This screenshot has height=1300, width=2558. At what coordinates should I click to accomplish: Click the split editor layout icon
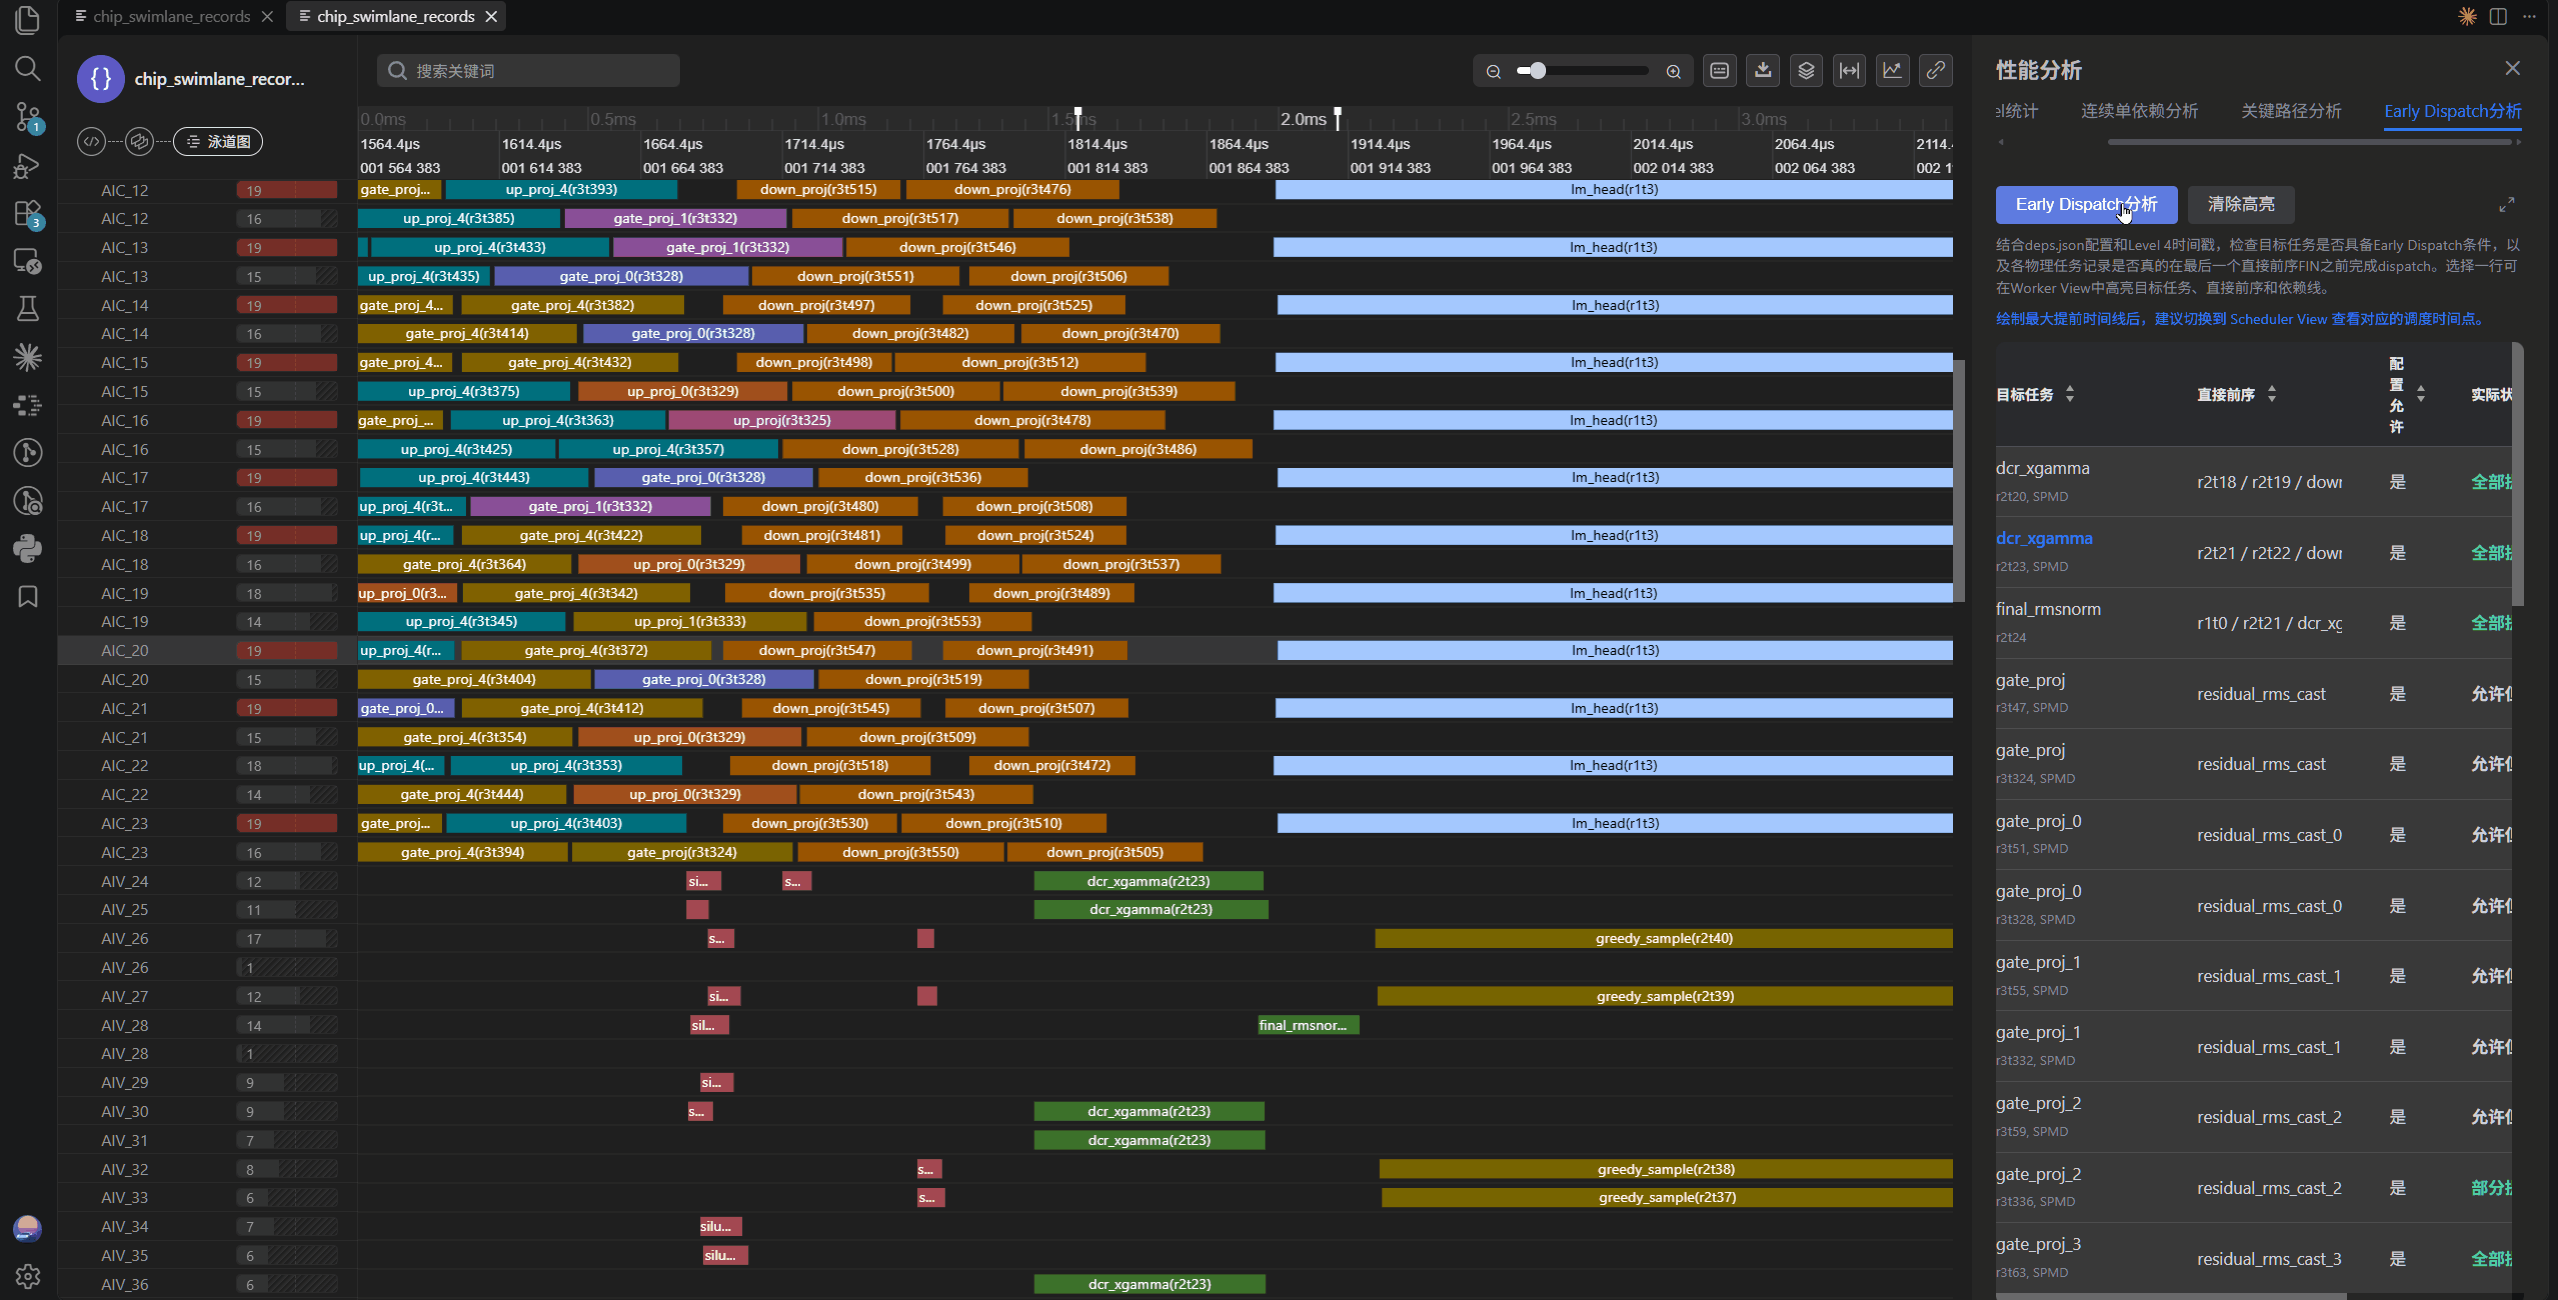[2498, 16]
